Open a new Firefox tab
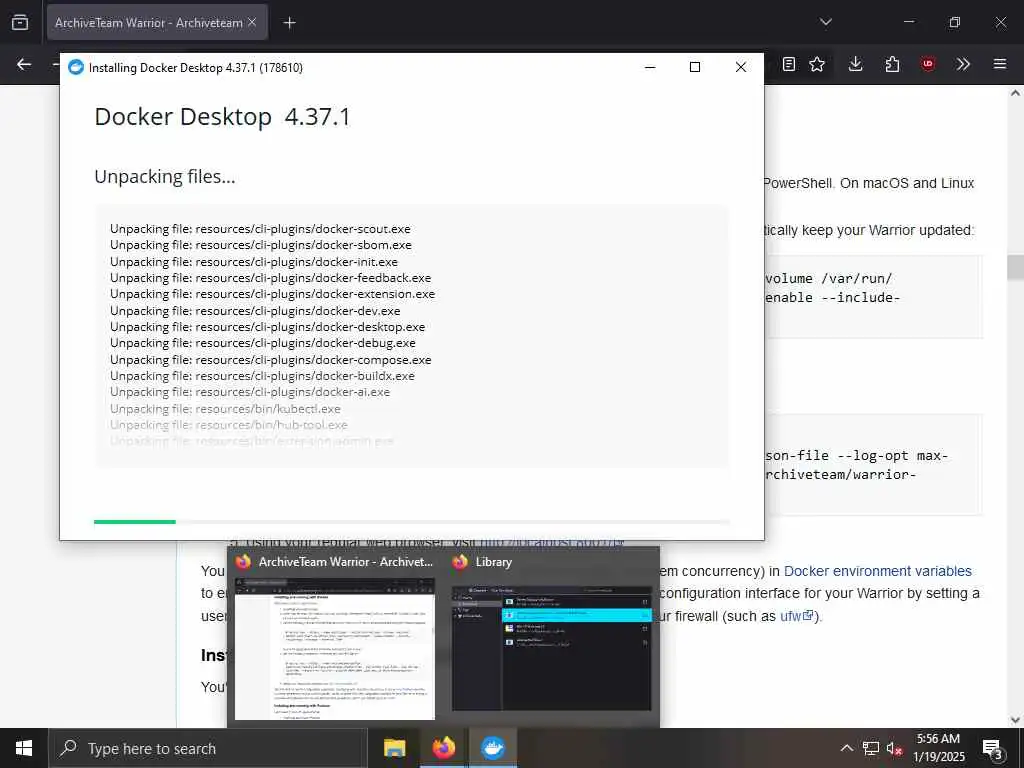The height and width of the screenshot is (768, 1024). click(289, 23)
